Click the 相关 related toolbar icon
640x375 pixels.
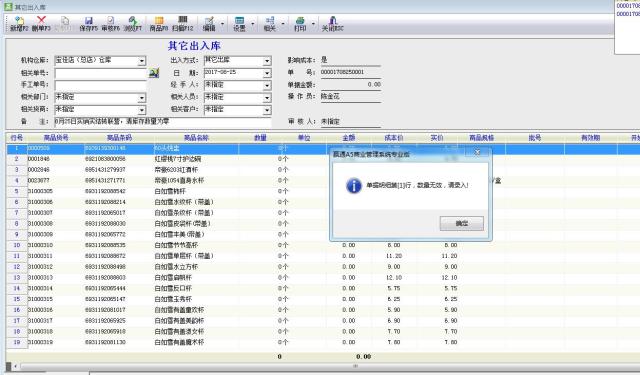269,20
